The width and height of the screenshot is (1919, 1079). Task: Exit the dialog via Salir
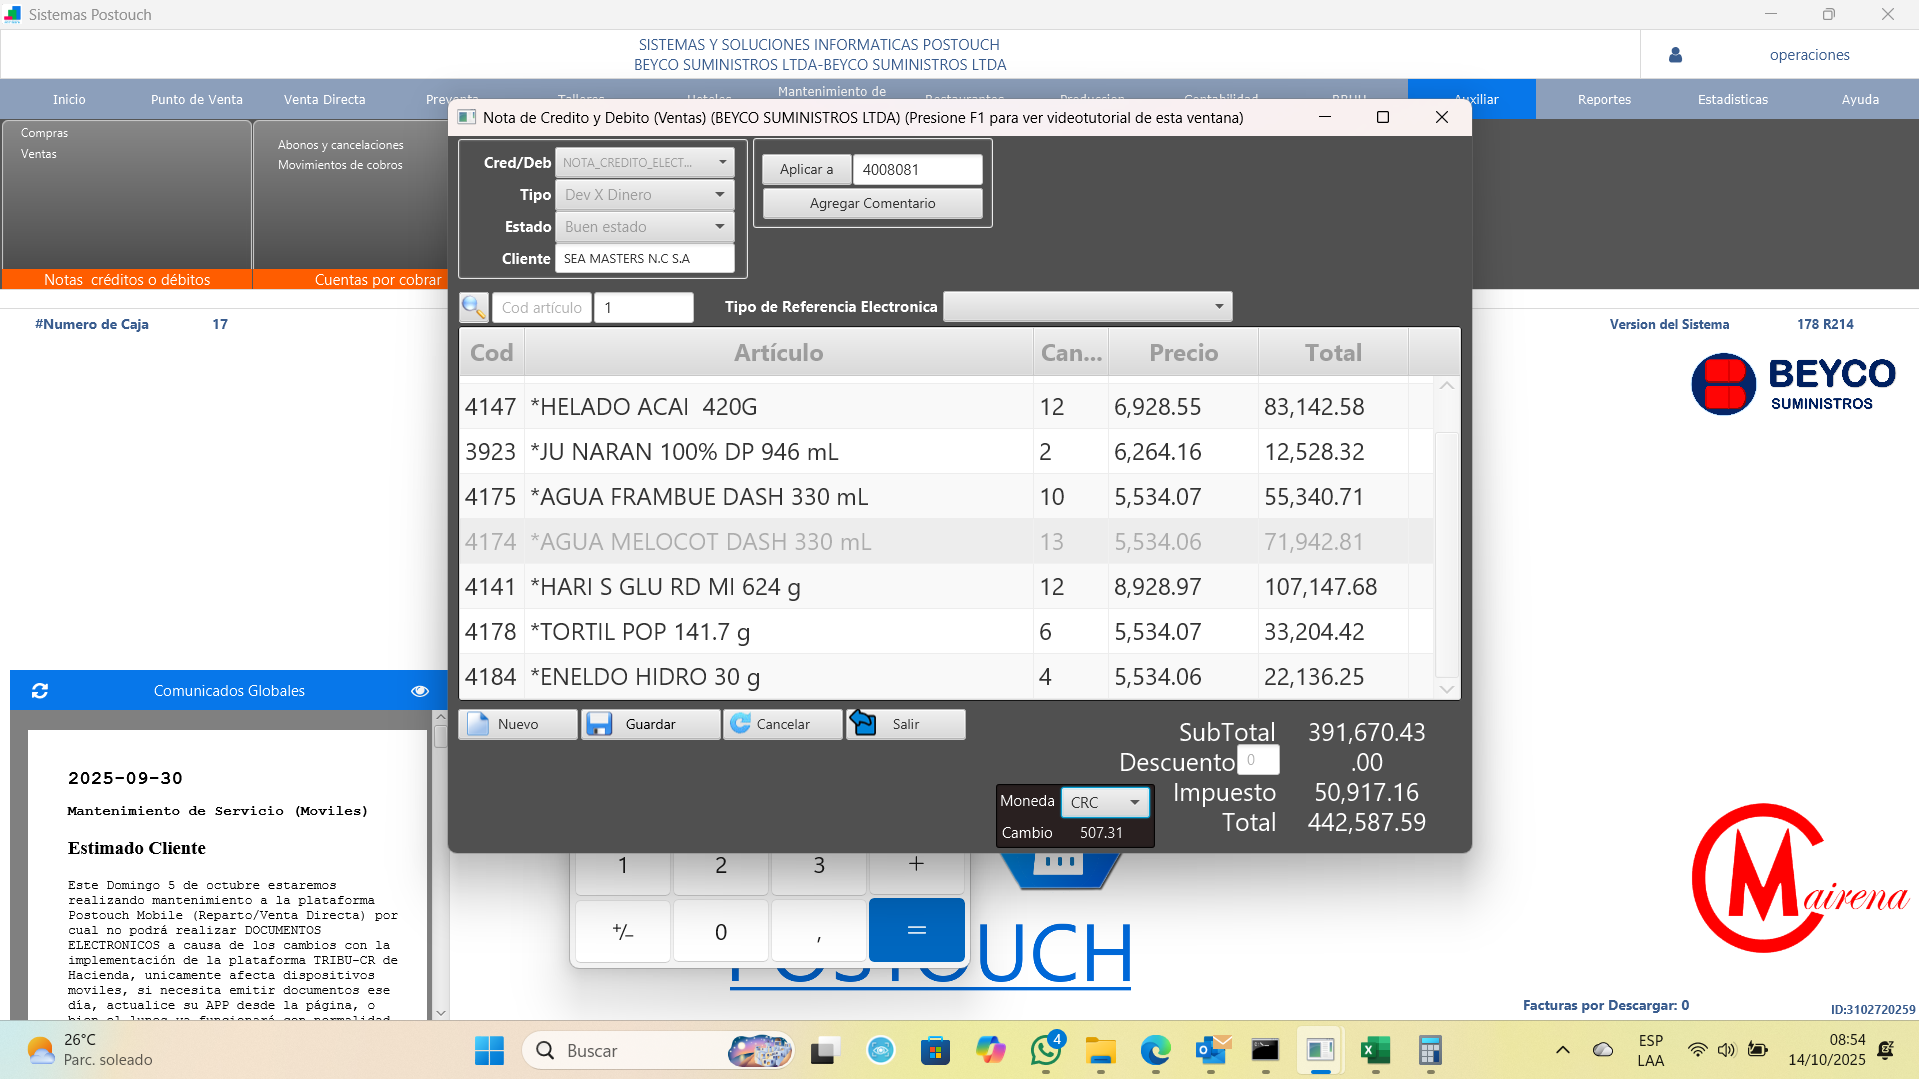pyautogui.click(x=905, y=724)
